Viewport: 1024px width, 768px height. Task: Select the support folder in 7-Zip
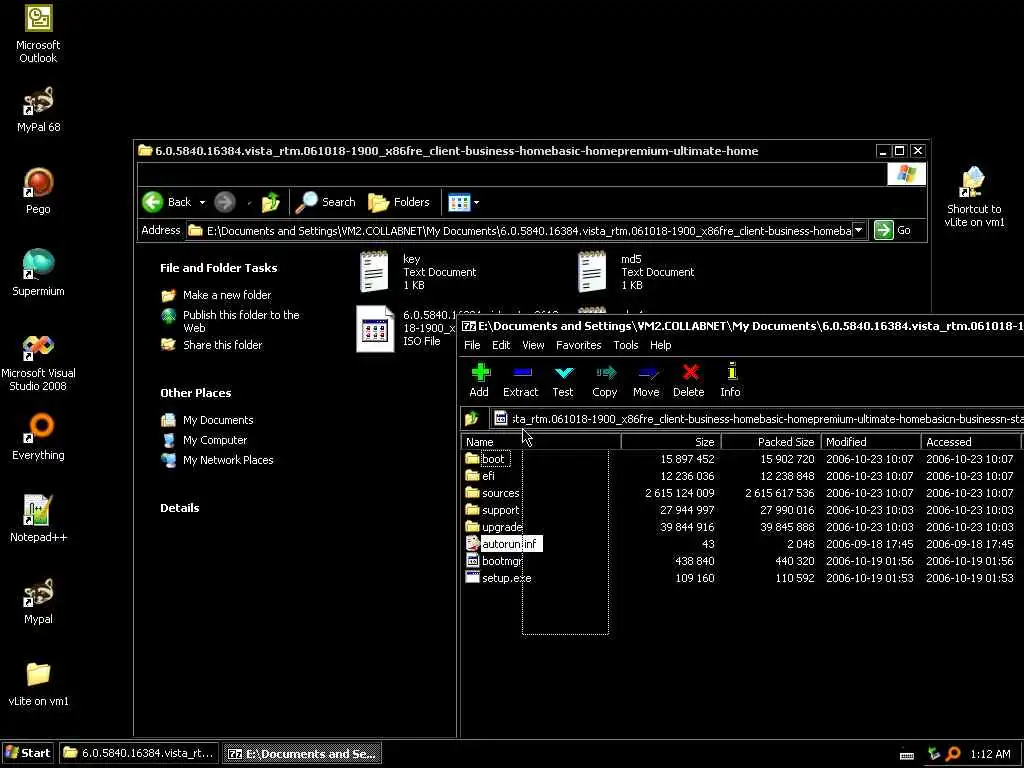click(493, 510)
